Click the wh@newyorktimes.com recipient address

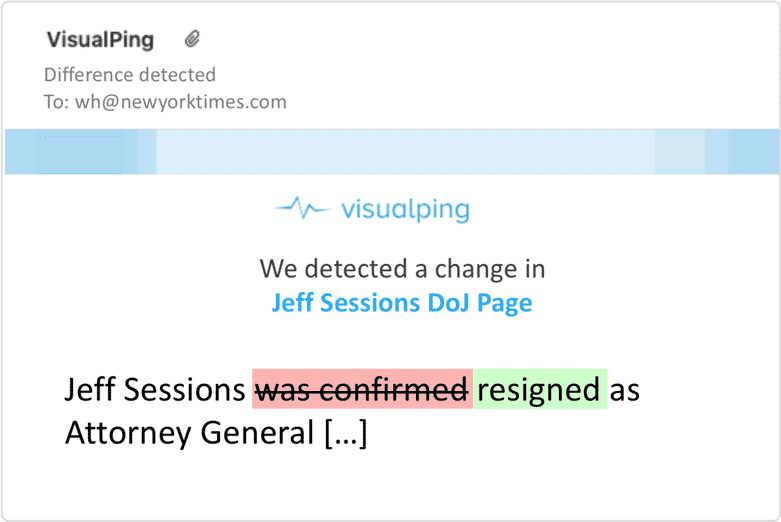(181, 102)
